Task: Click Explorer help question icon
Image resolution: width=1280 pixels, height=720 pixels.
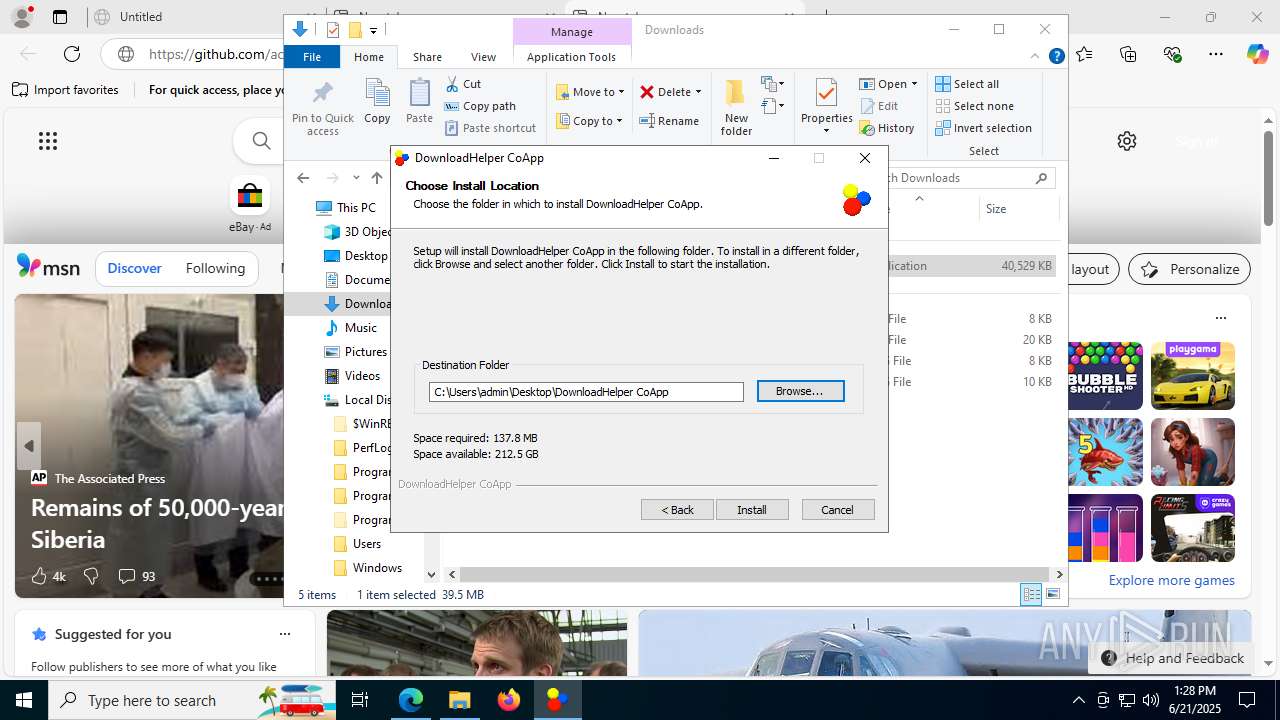Action: (1056, 57)
